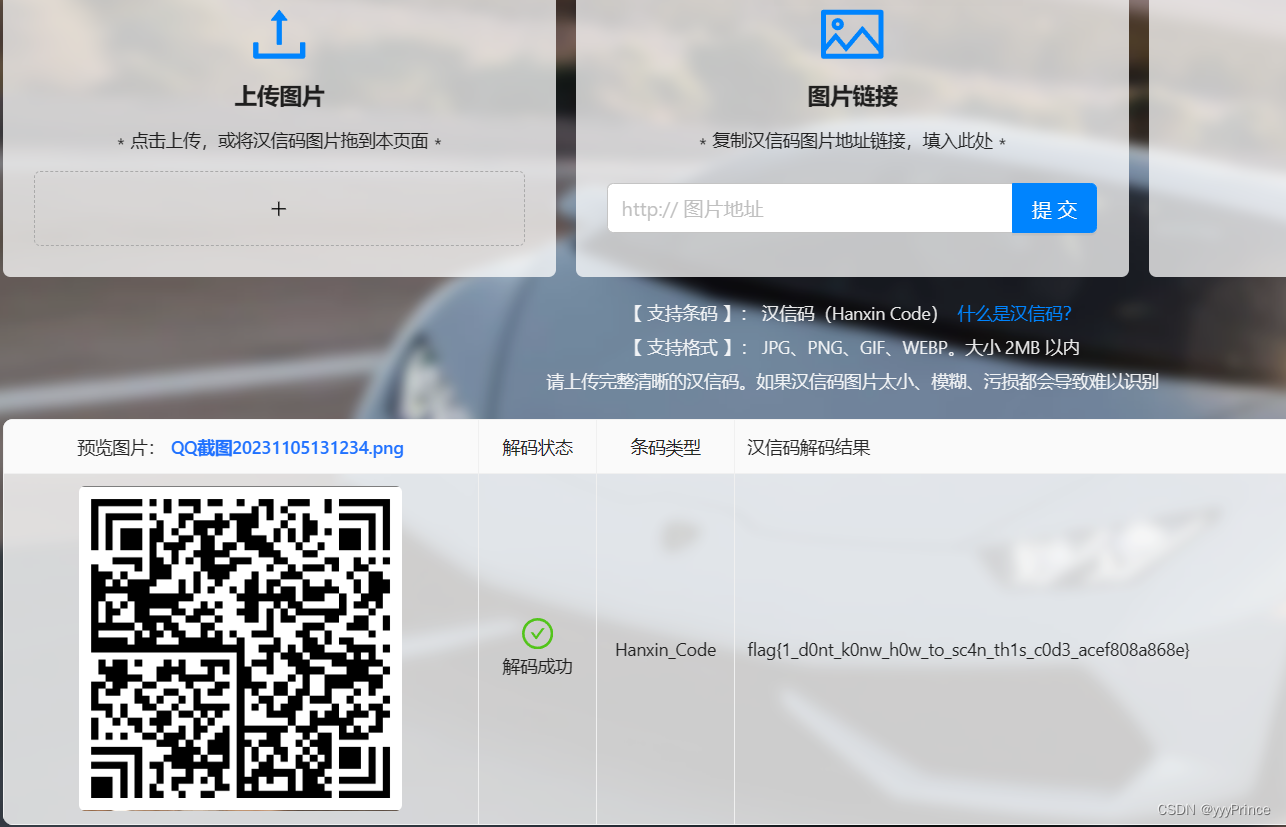Click the Hanxin code preview thumbnail
The width and height of the screenshot is (1286, 827).
(x=240, y=648)
